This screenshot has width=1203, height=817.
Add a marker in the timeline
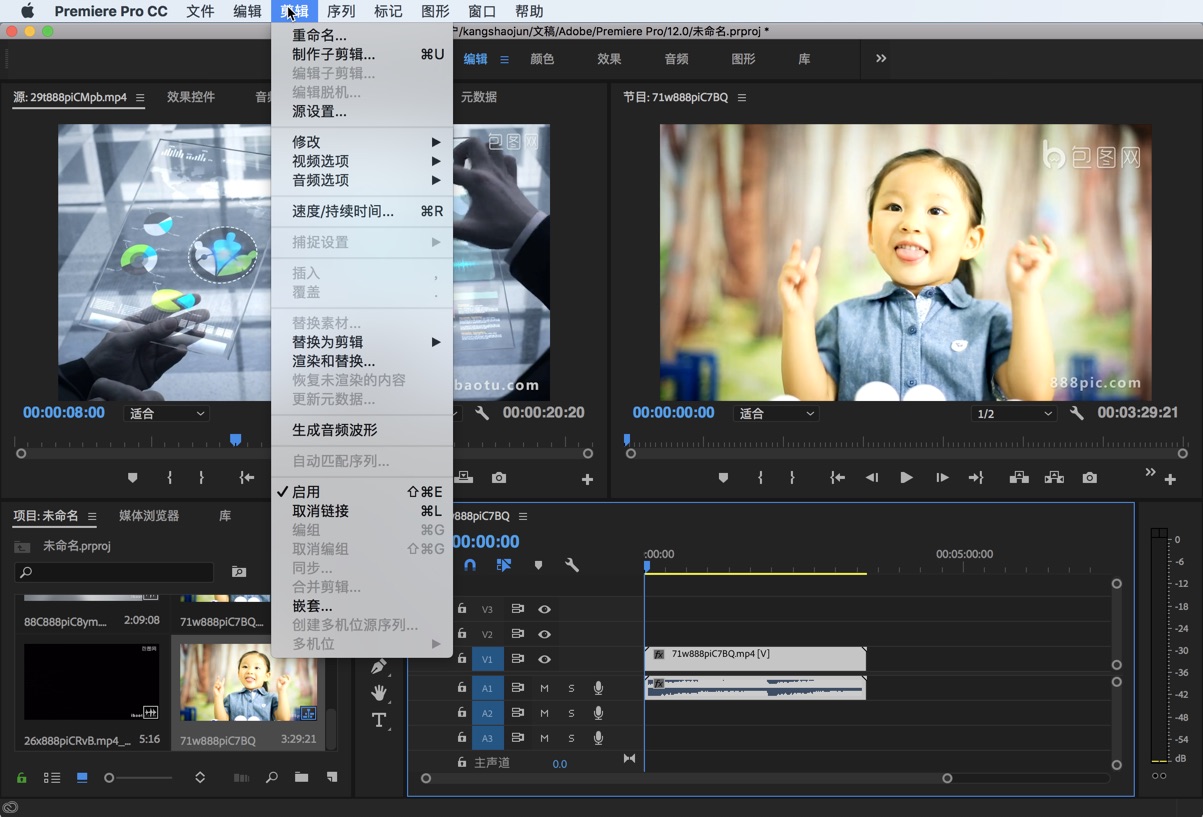[538, 565]
